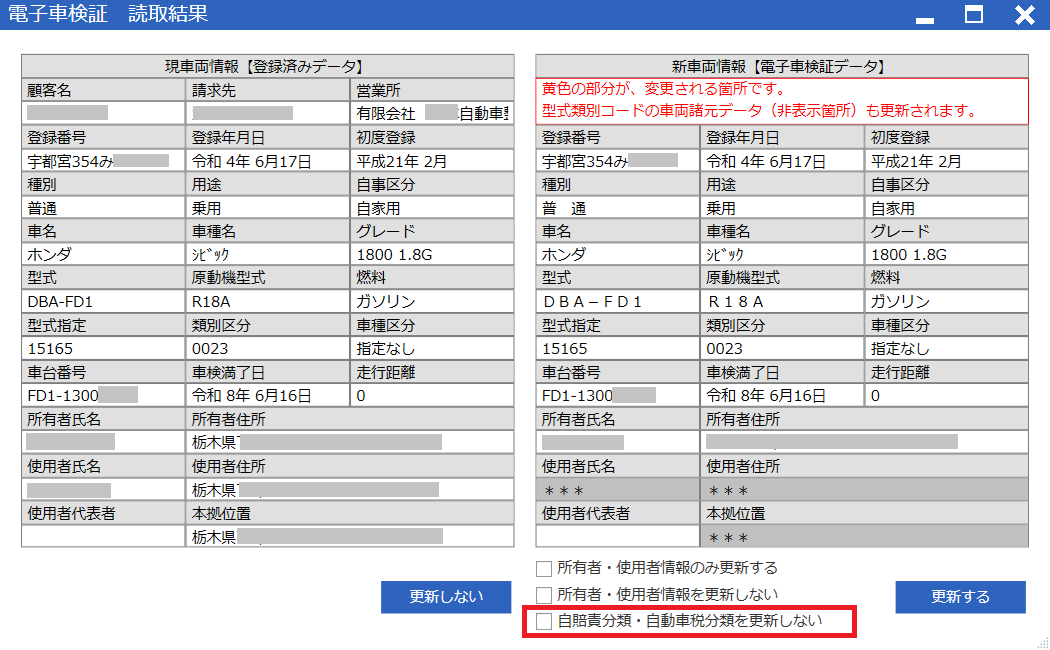Select 登録番号 field in 現車両情報 panel

pyautogui.click(x=104, y=160)
